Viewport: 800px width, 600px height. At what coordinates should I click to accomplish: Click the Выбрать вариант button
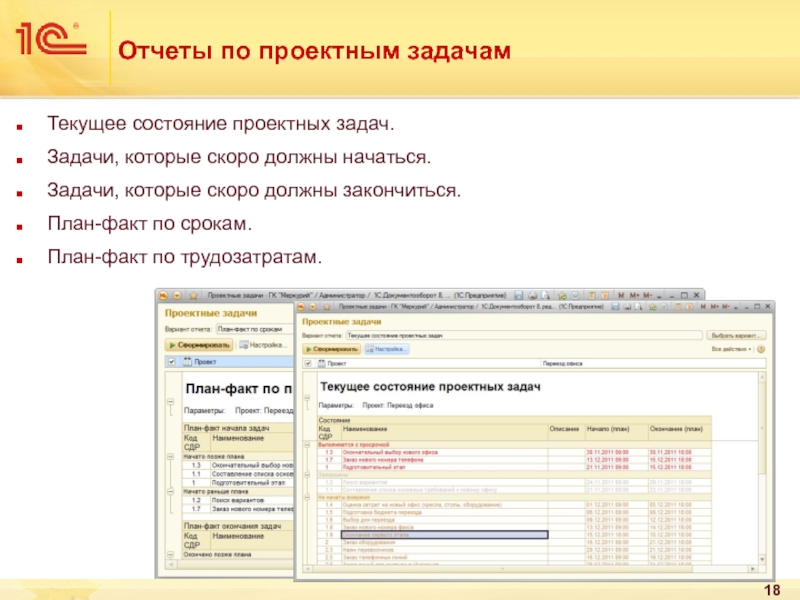pos(736,336)
